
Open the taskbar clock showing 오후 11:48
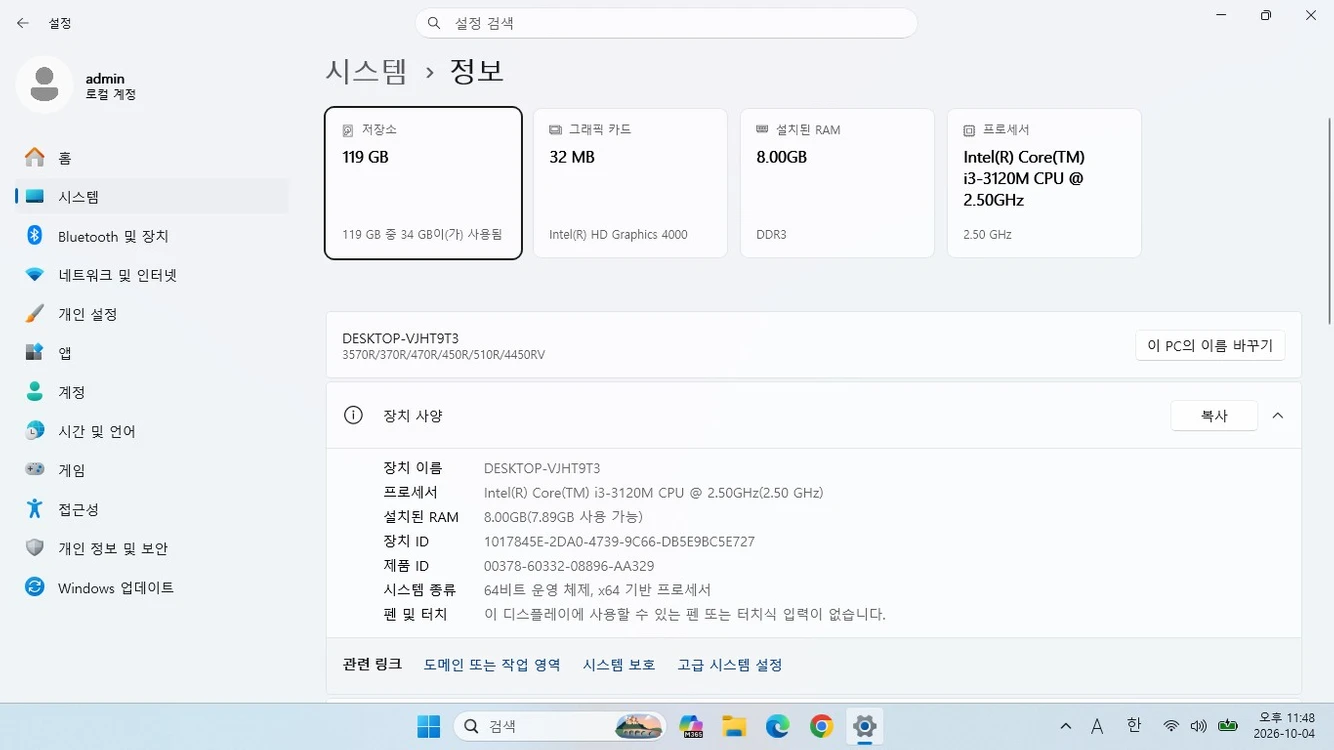pos(1286,726)
